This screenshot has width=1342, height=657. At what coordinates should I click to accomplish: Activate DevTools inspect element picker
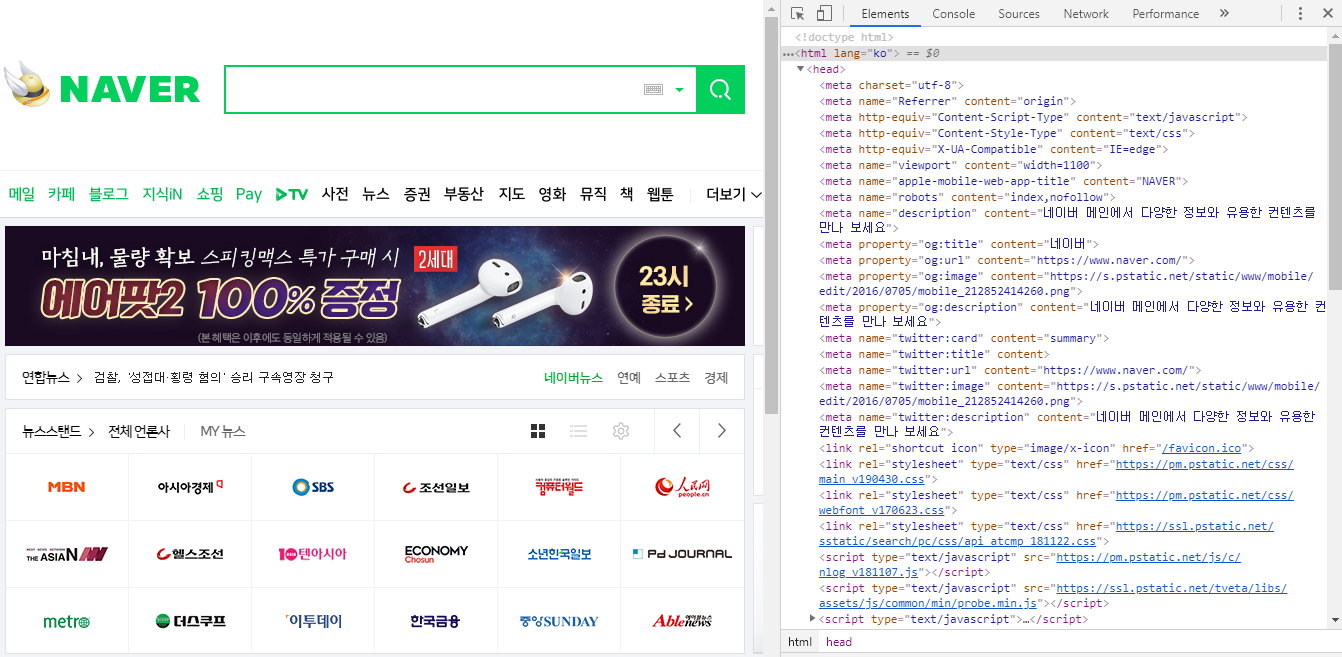point(797,13)
